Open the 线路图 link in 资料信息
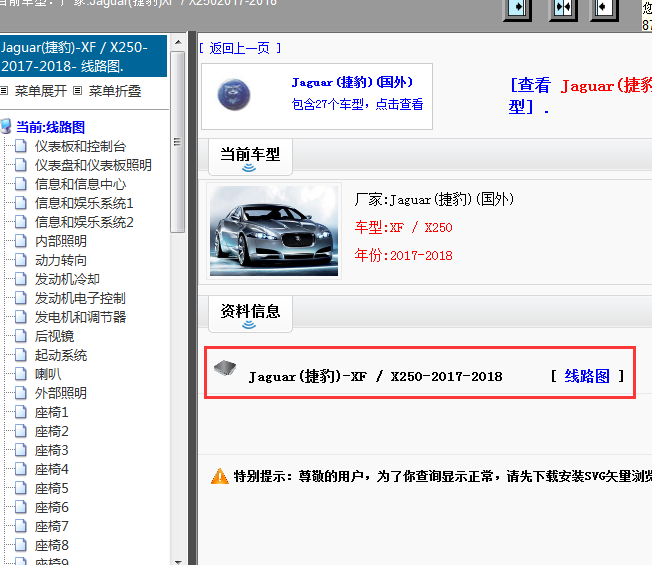Image resolution: width=652 pixels, height=565 pixels. pos(587,376)
